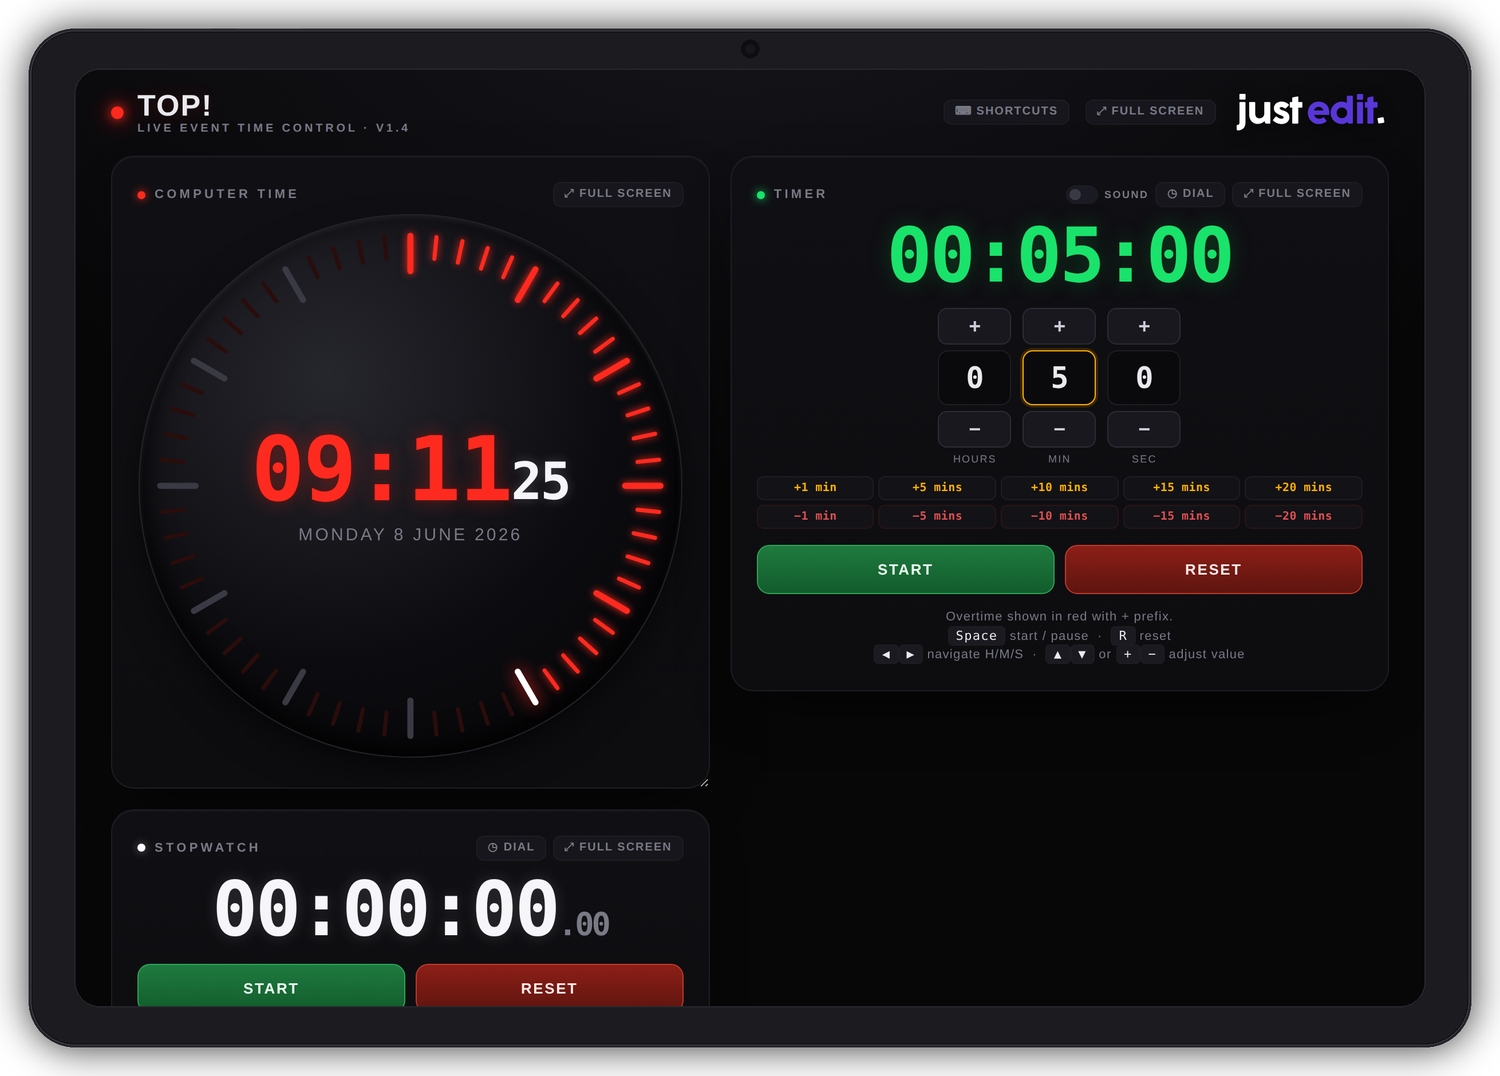Click the just edit. logo
1500x1076 pixels.
[1310, 110]
